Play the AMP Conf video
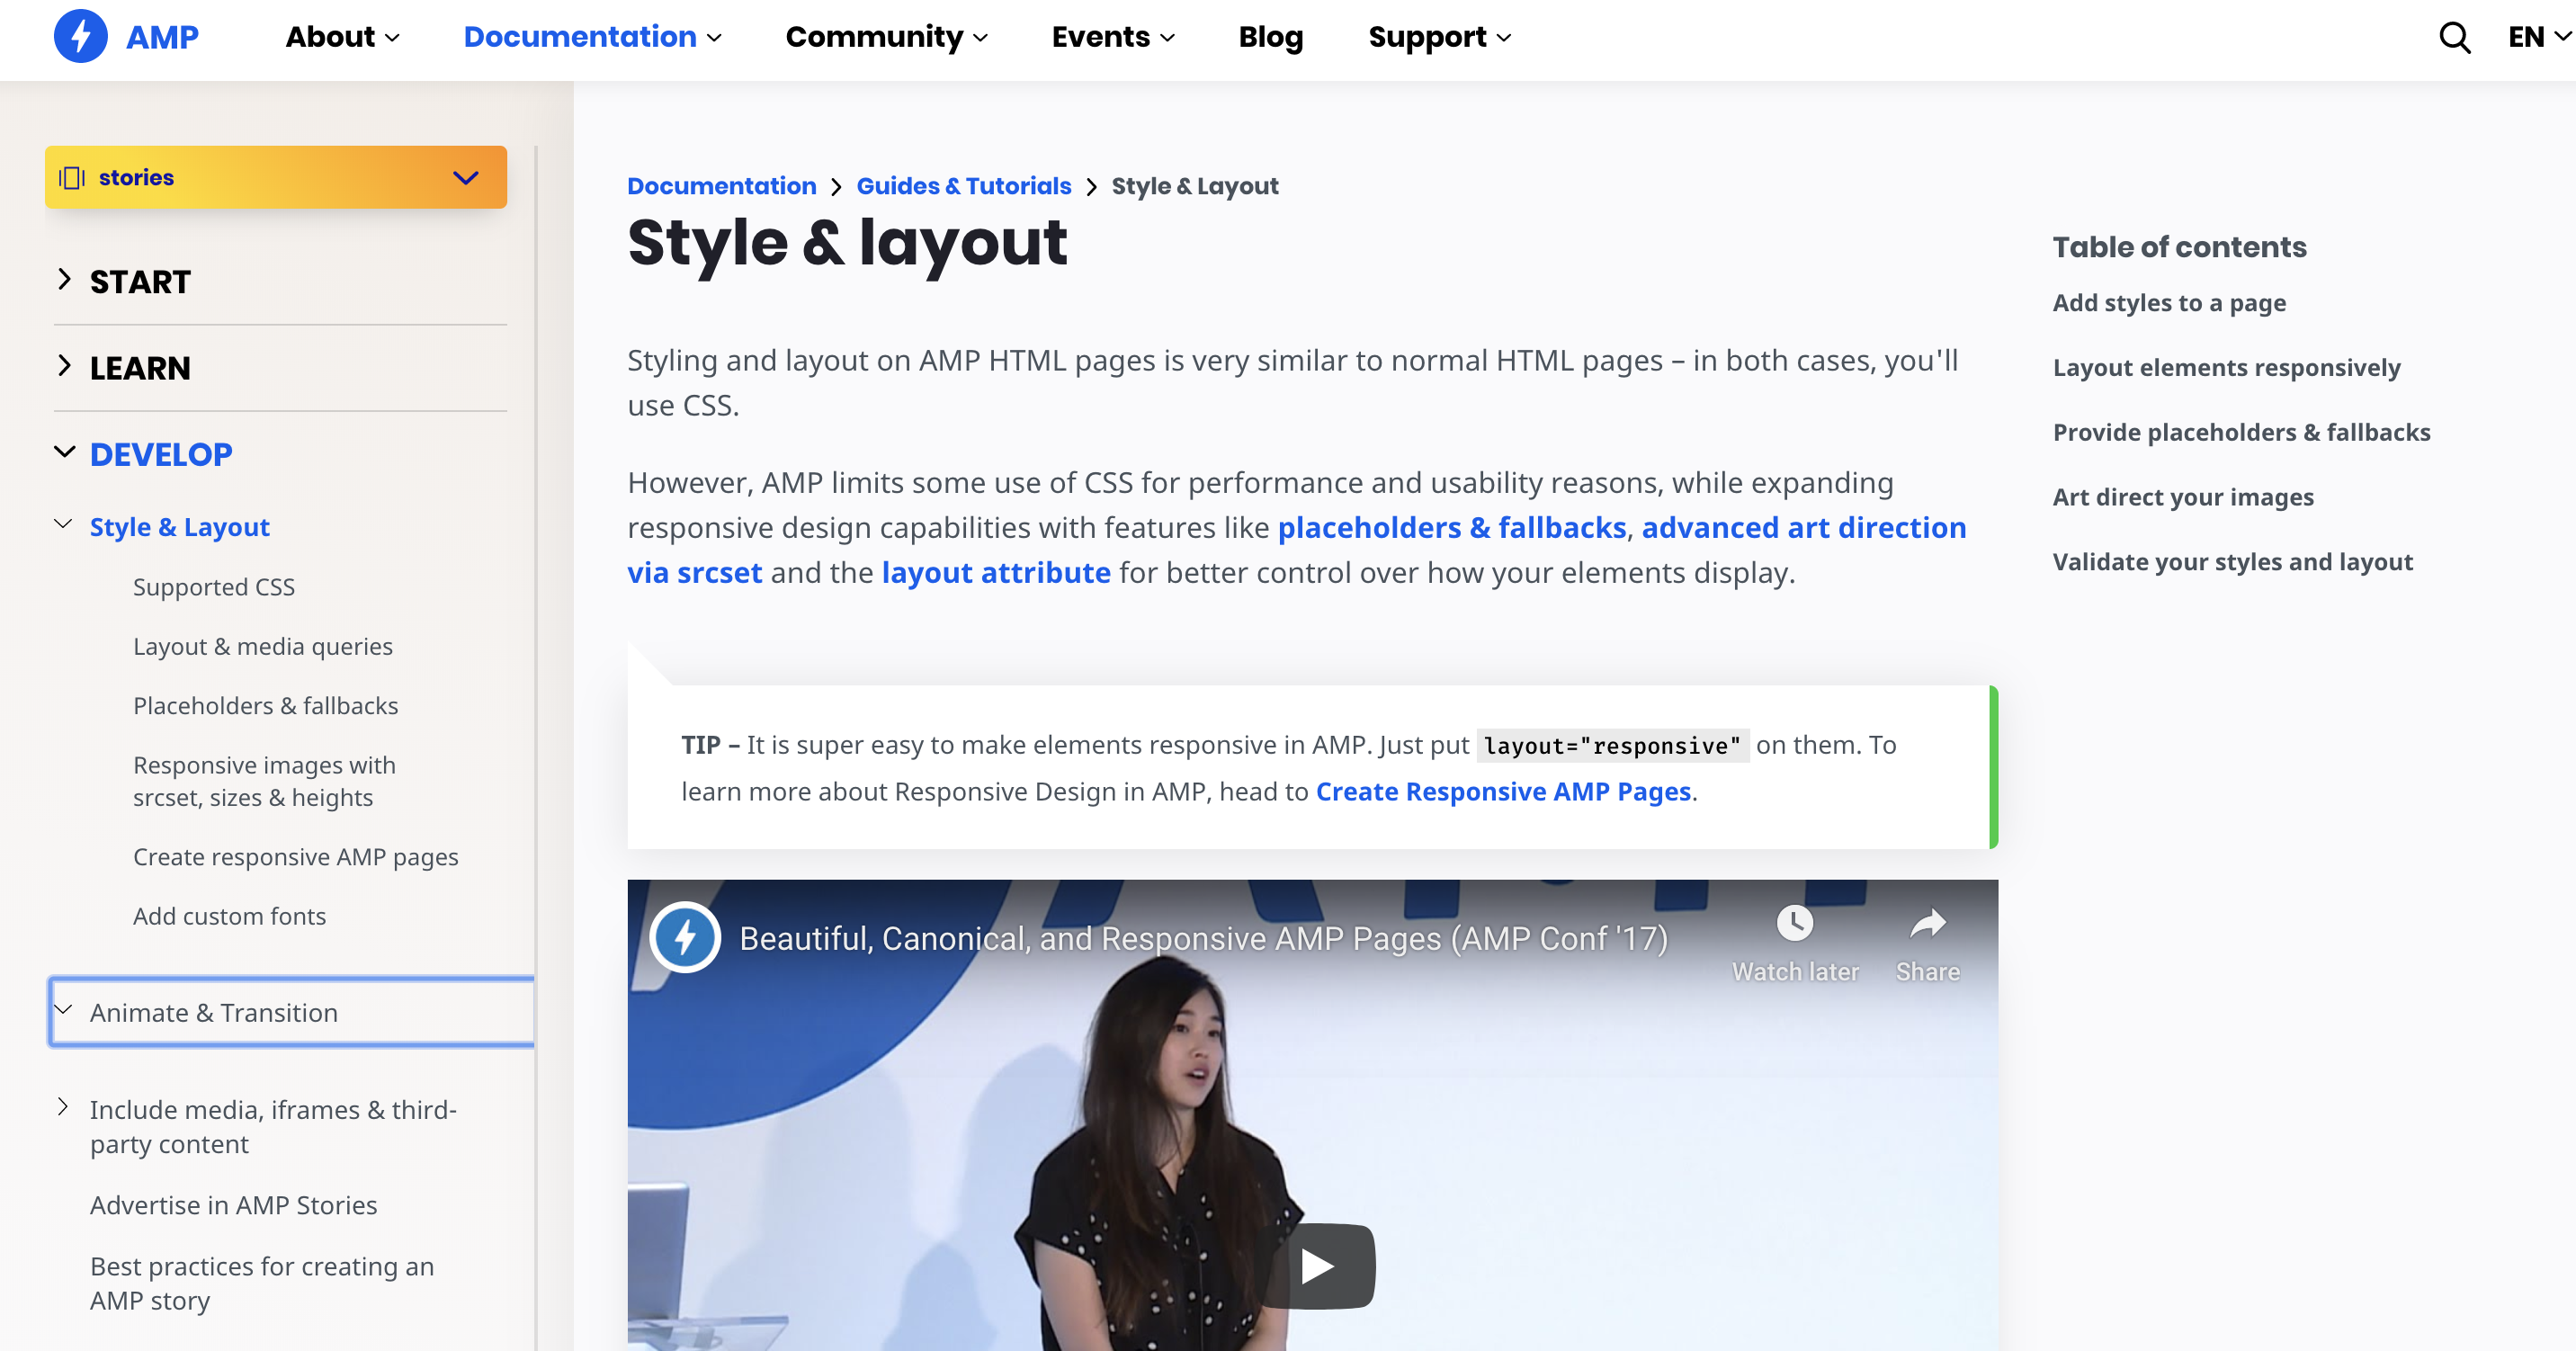The image size is (2576, 1351). 1318,1266
